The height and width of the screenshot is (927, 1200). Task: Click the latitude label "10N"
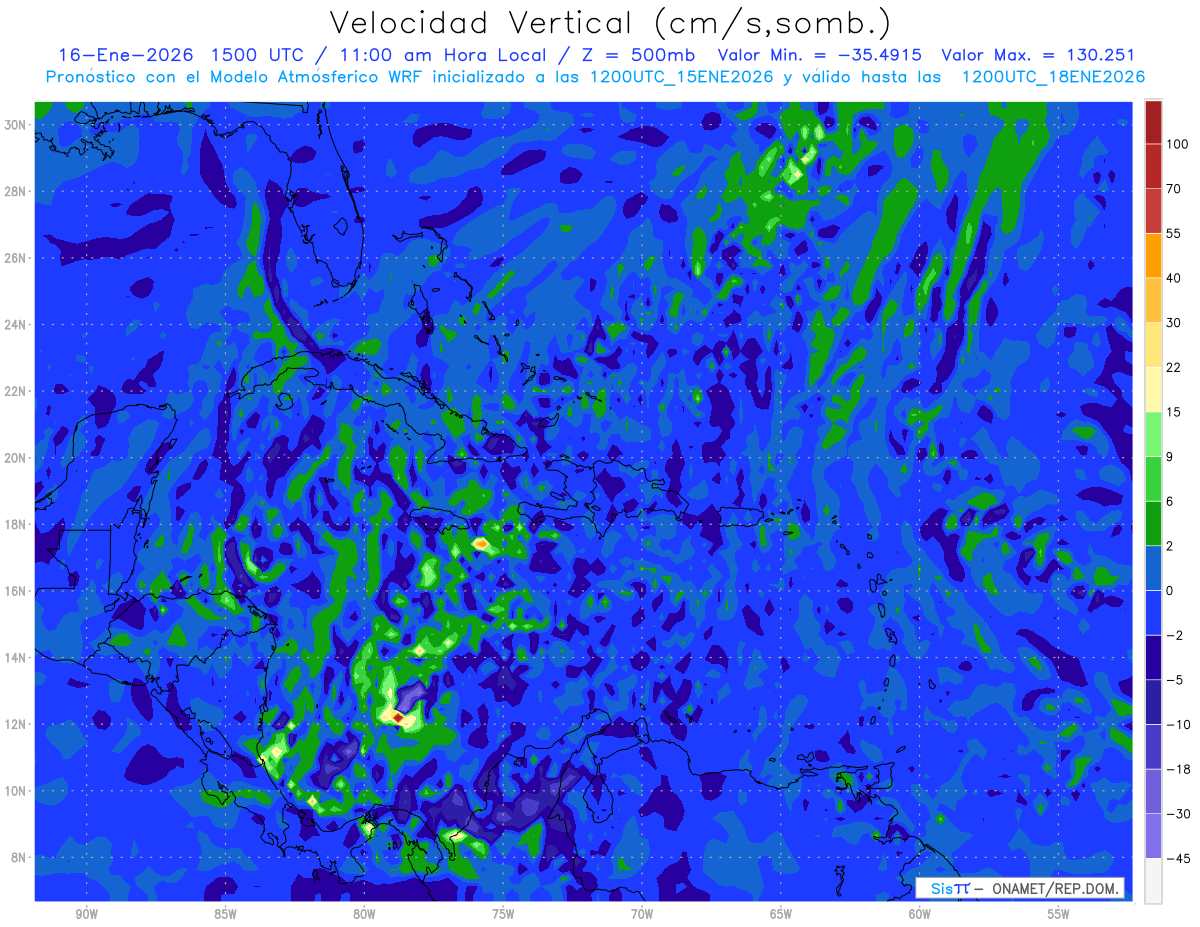(14, 790)
